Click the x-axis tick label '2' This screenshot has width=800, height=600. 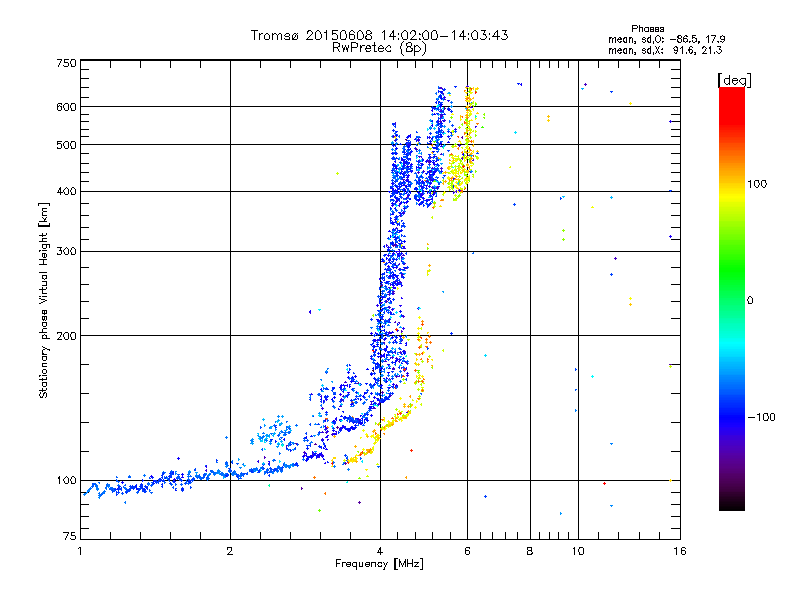[x=230, y=551]
